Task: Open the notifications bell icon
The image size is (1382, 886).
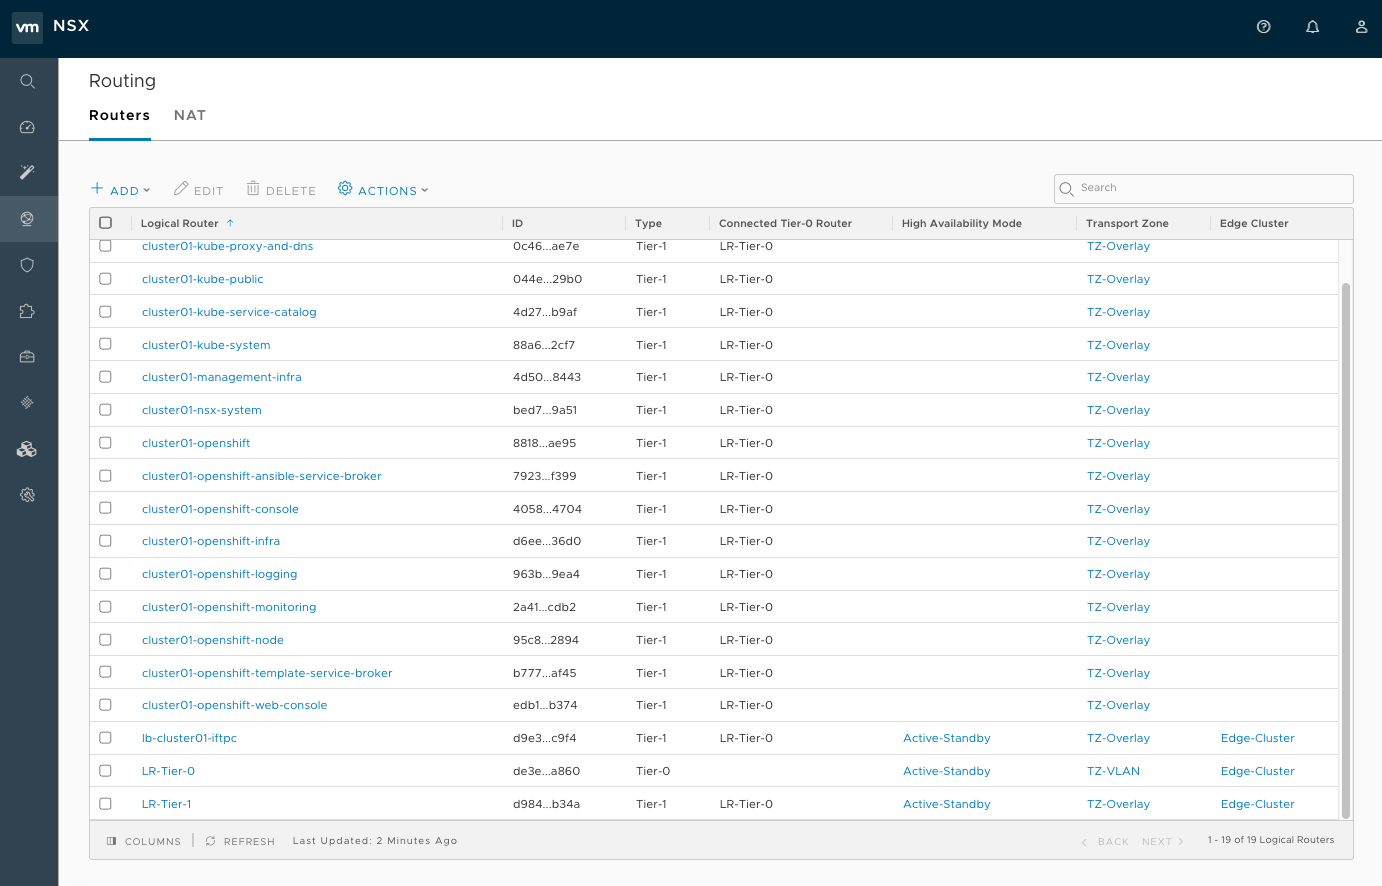Action: 1312,27
